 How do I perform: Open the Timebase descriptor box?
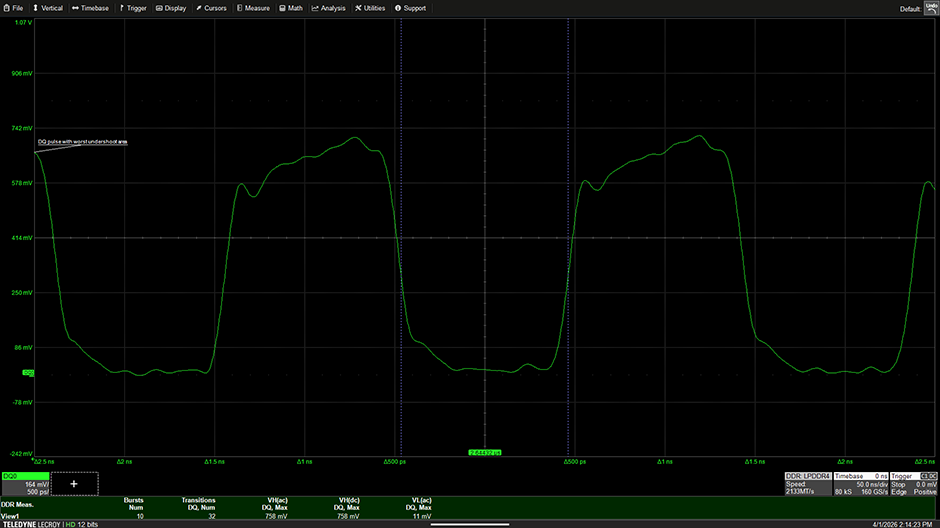860,483
